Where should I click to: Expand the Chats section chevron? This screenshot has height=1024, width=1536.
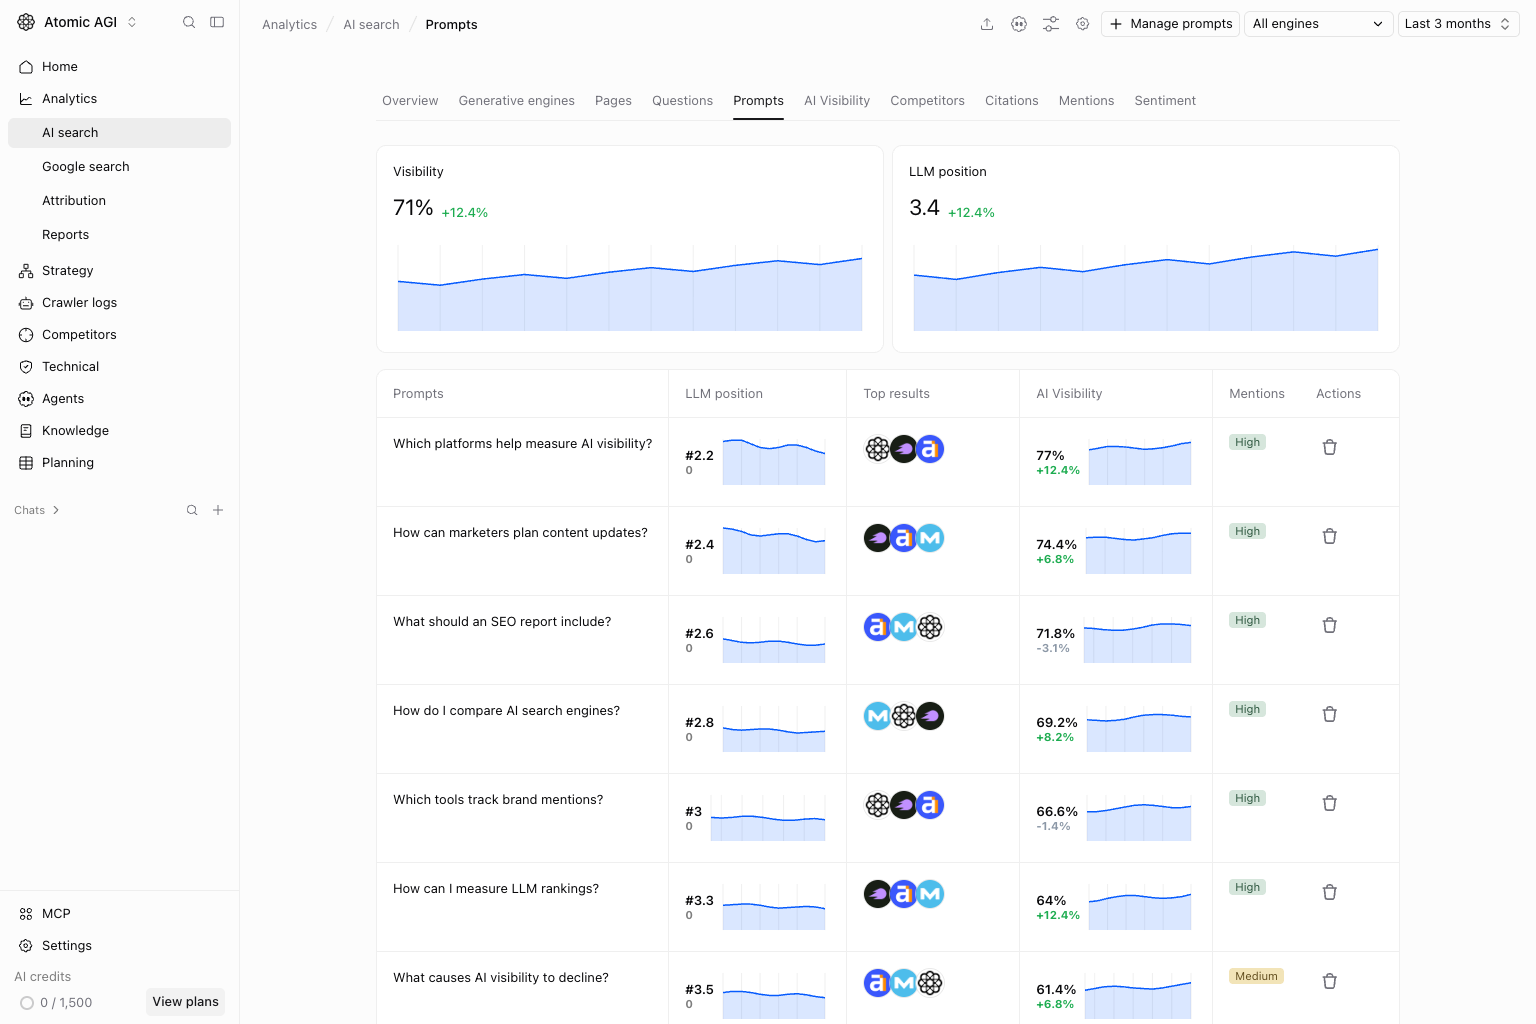(x=56, y=510)
